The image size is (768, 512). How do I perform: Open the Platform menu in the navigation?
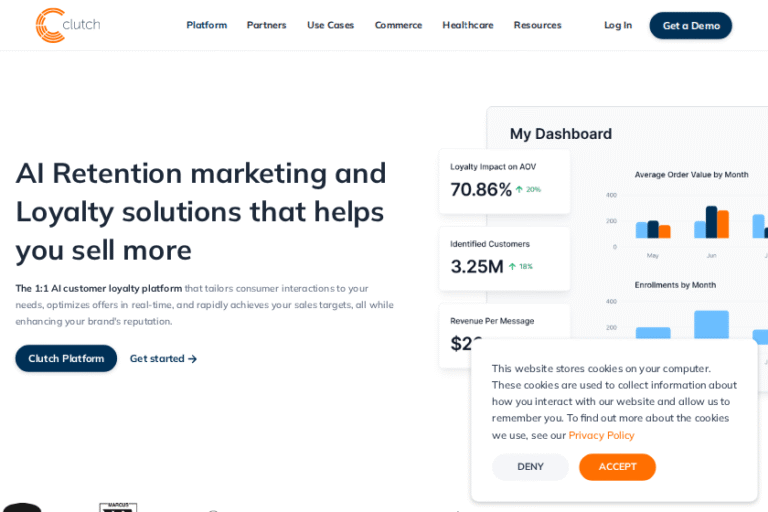(x=206, y=25)
